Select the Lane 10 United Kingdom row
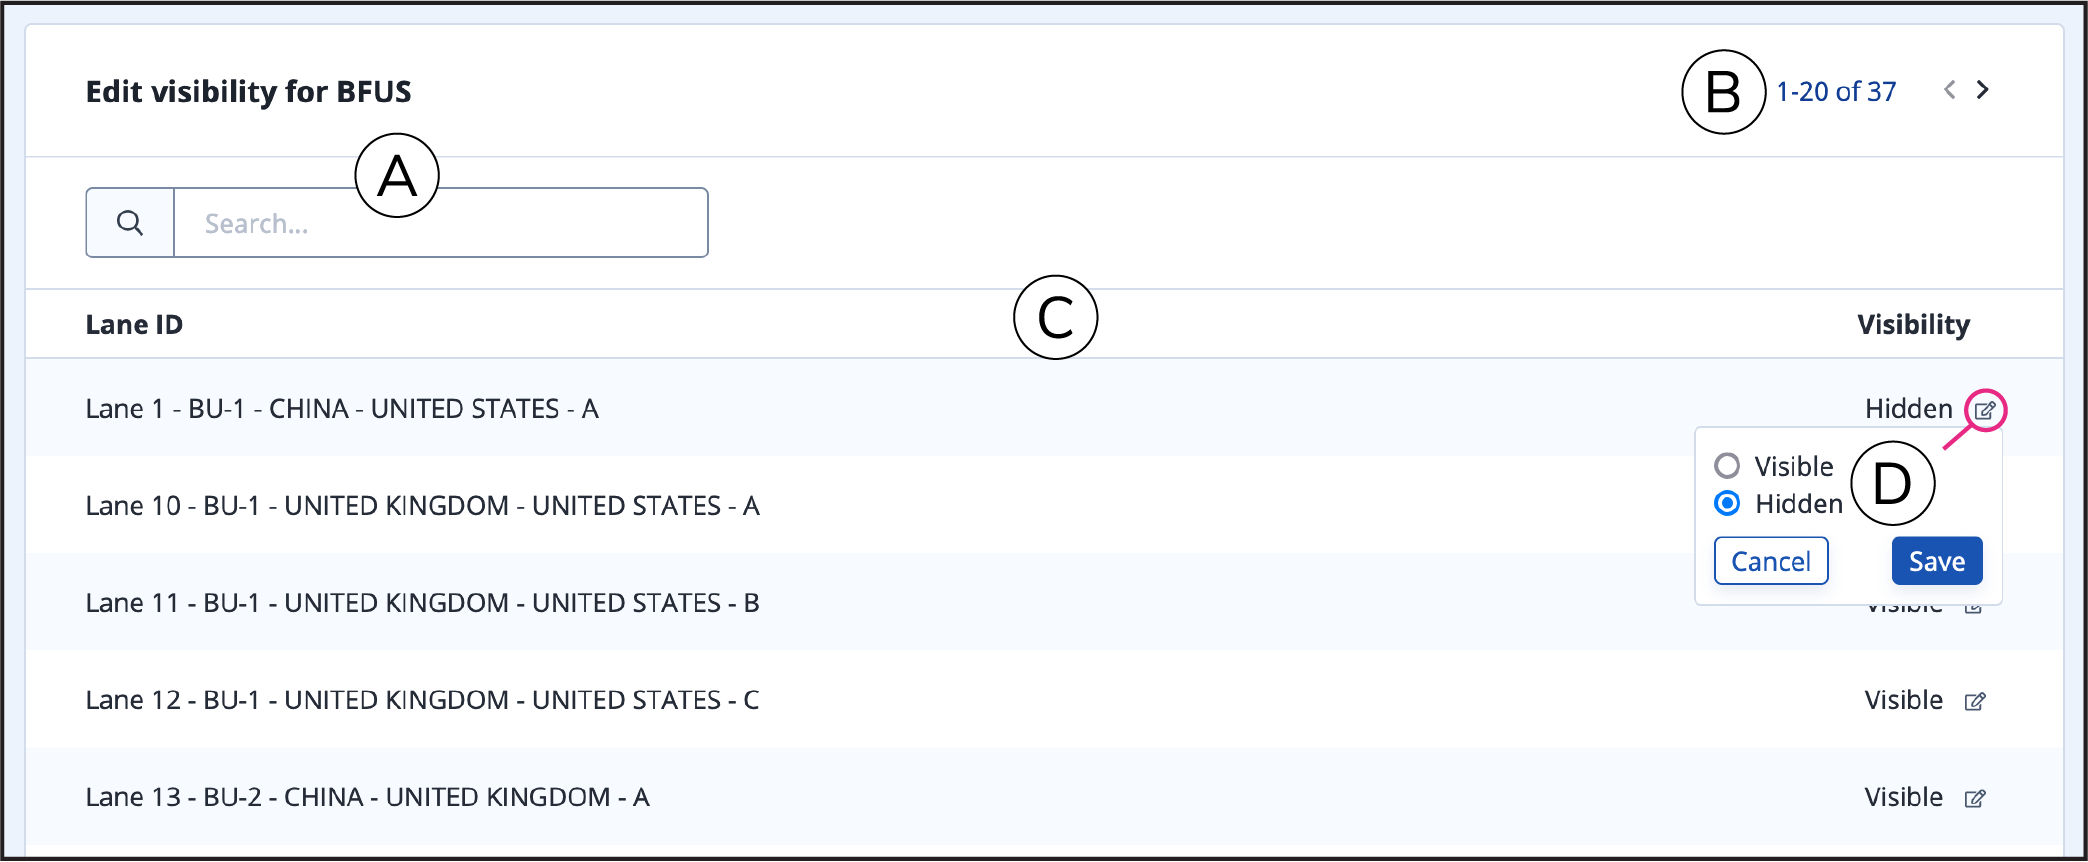This screenshot has width=2088, height=862. pyautogui.click(x=1044, y=505)
